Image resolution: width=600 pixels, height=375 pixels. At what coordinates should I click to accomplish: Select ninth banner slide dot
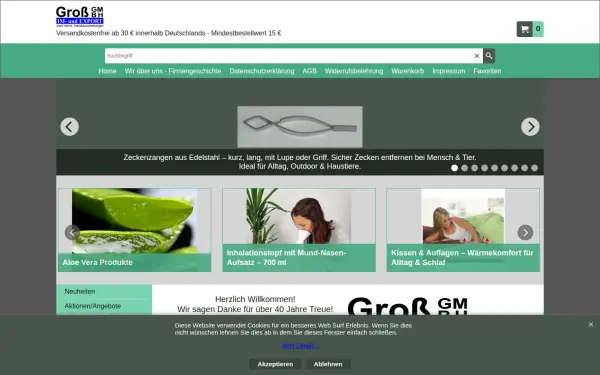pyautogui.click(x=534, y=168)
